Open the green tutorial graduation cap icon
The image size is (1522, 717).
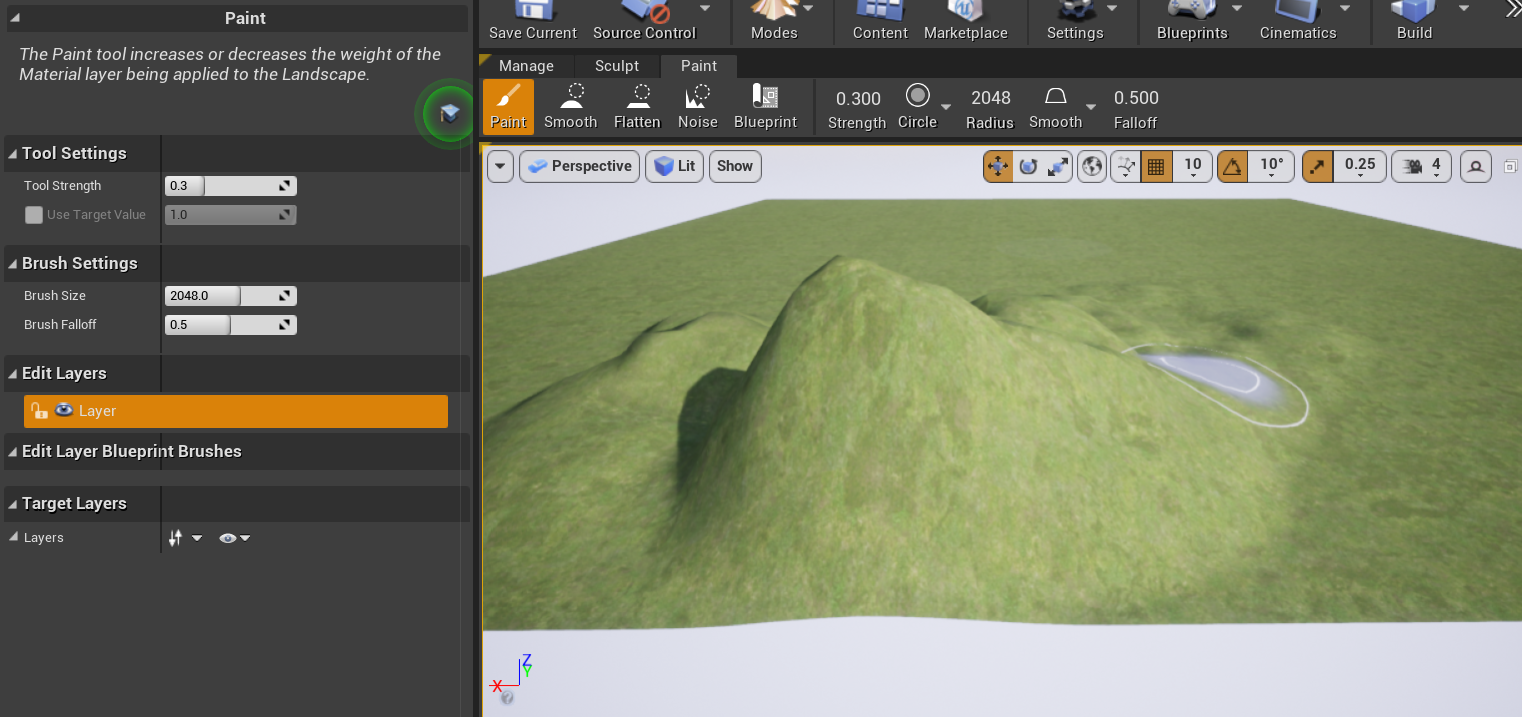pyautogui.click(x=448, y=114)
